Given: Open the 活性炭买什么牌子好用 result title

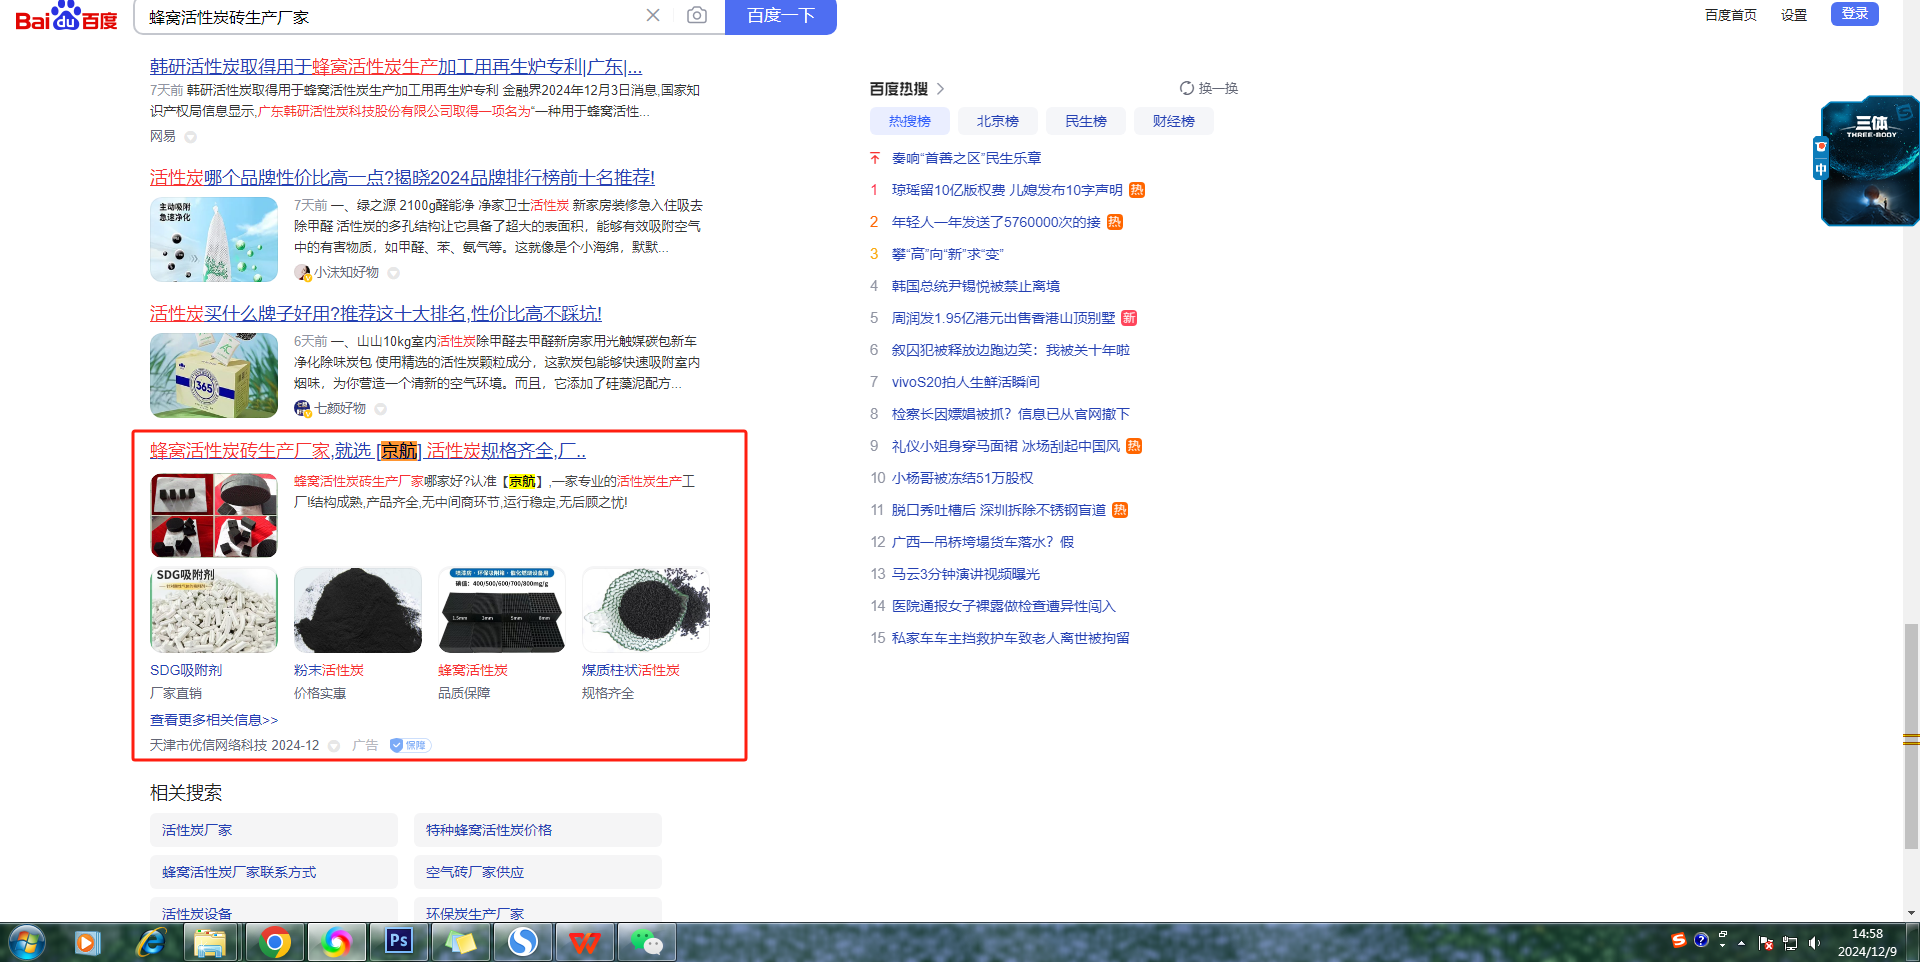Looking at the screenshot, I should click(376, 314).
